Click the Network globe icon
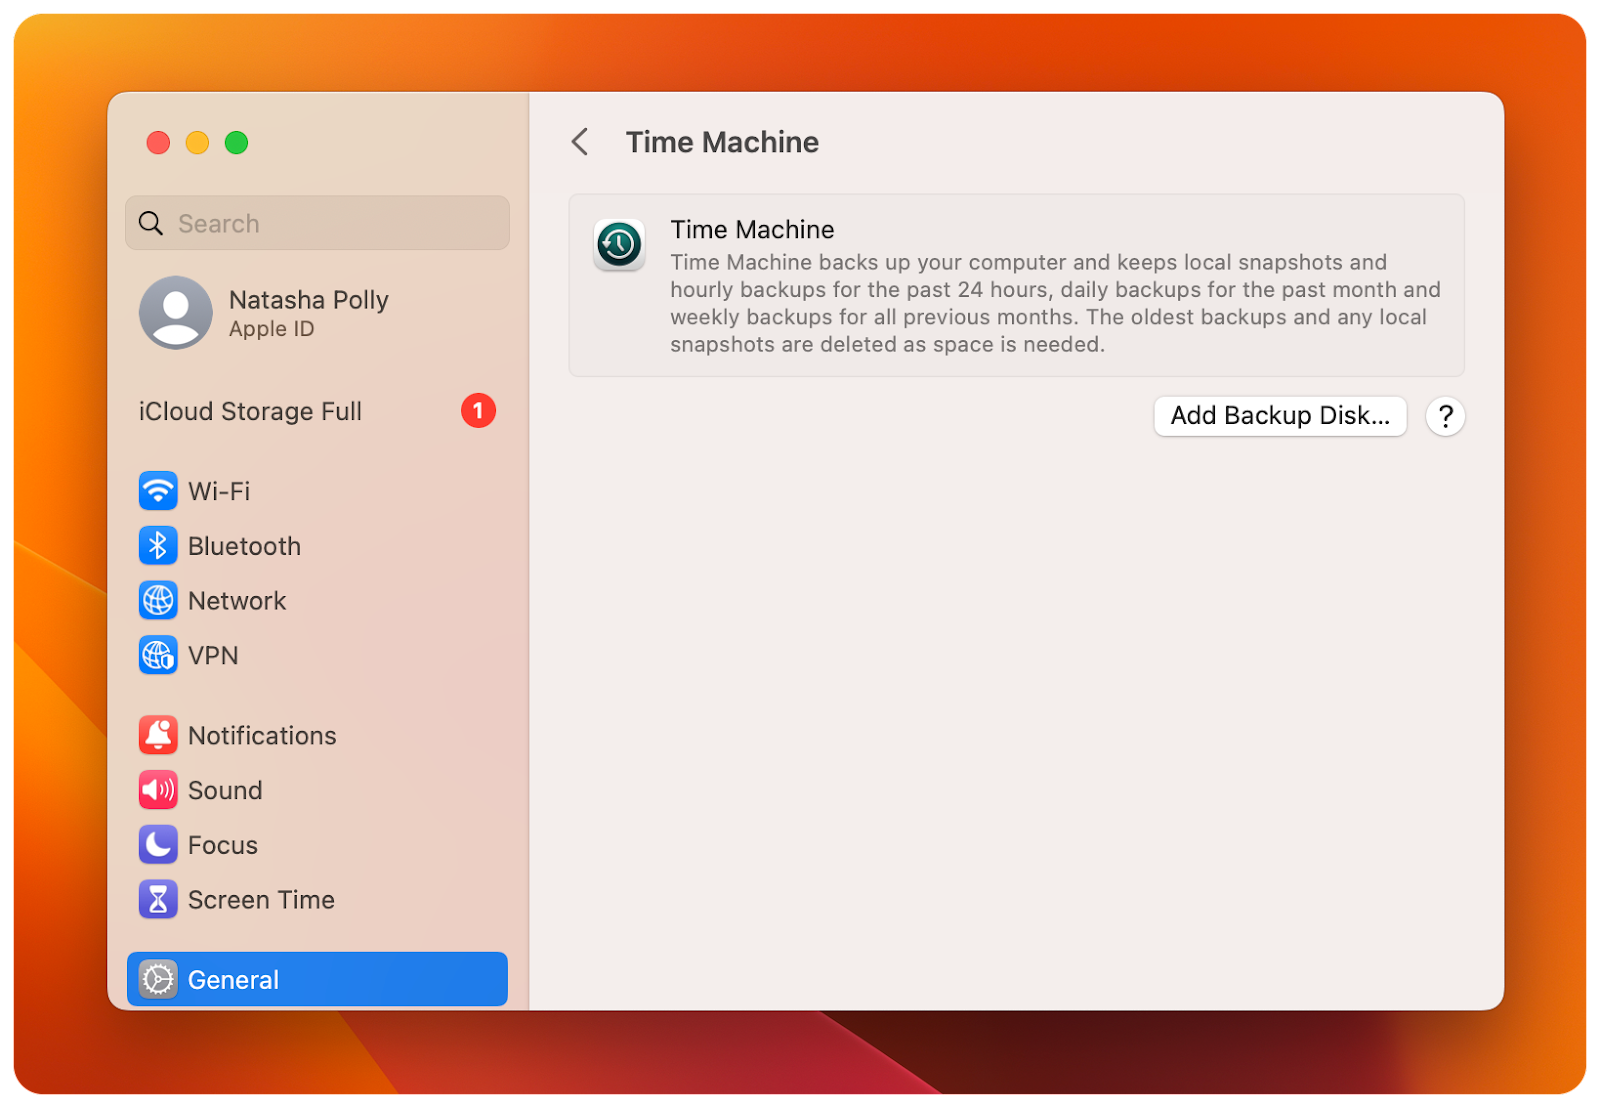The image size is (1600, 1108). pos(158,600)
